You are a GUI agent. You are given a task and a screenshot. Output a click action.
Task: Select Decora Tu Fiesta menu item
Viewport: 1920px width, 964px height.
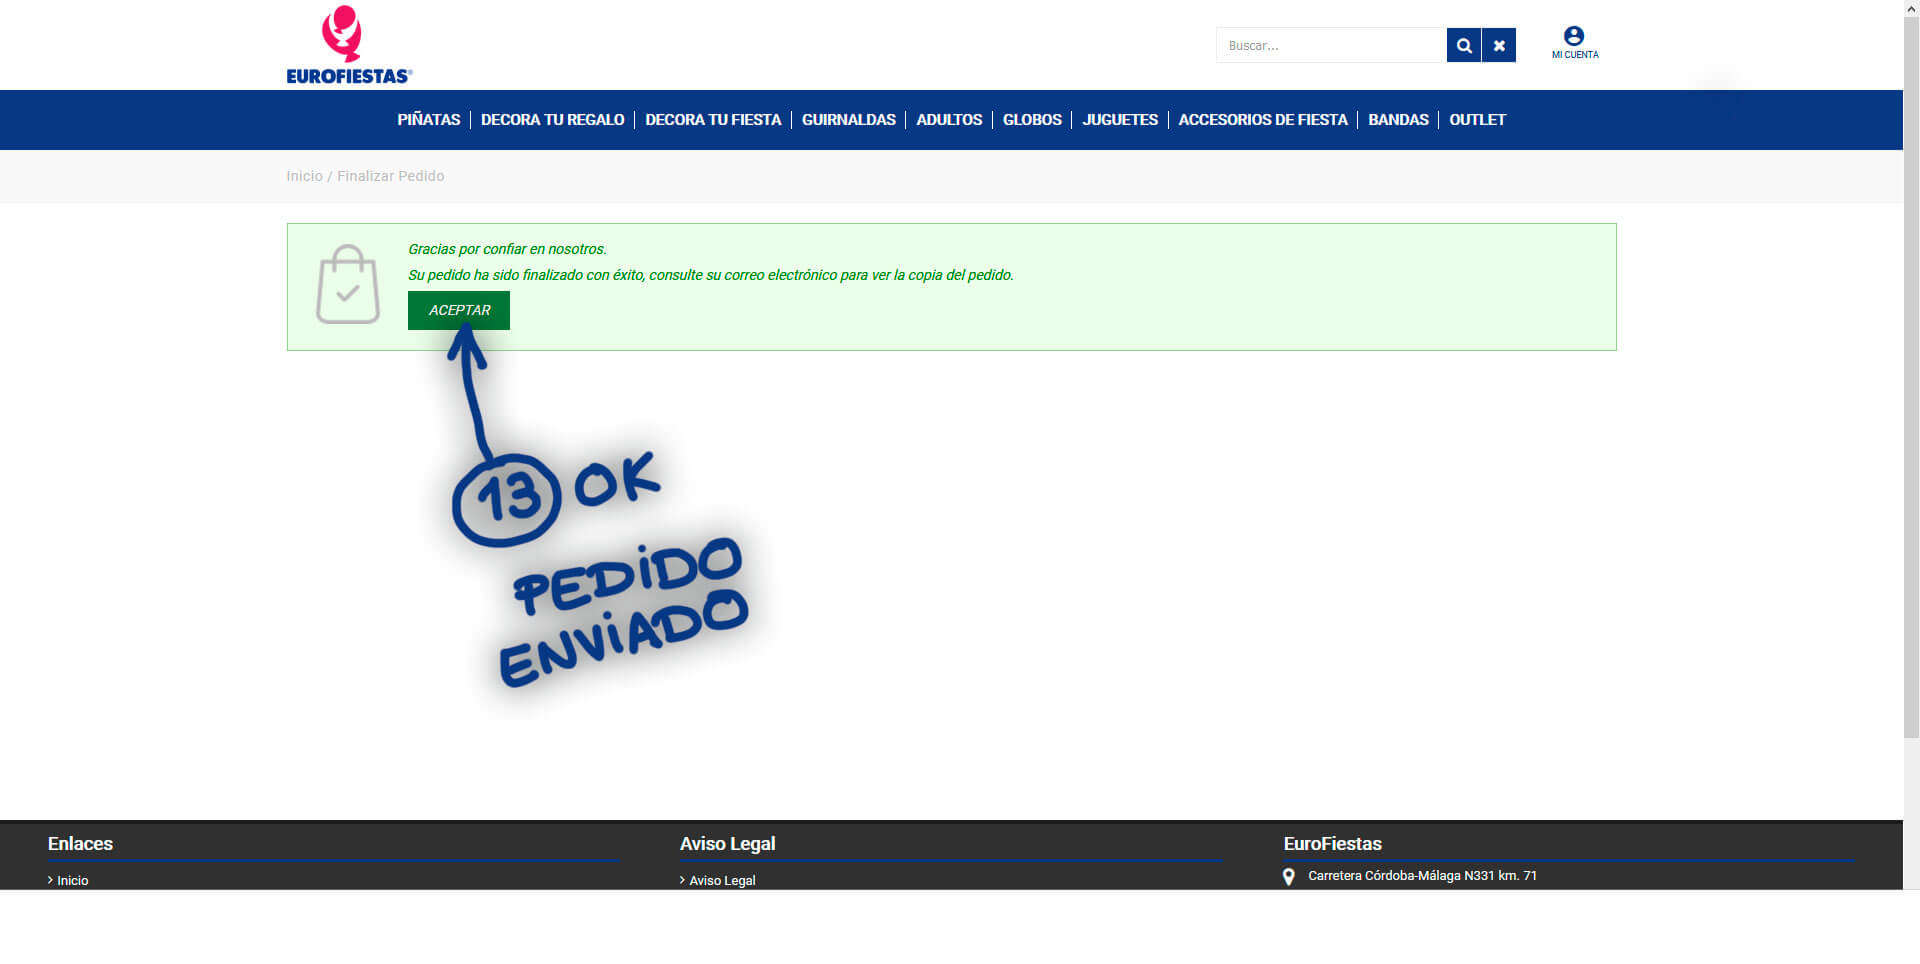click(x=713, y=120)
